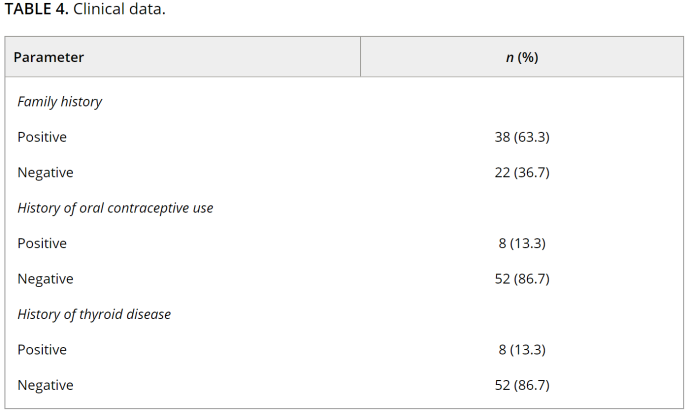This screenshot has width=691, height=416.
Task: Click History of oral contraceptive use heading
Action: click(115, 208)
